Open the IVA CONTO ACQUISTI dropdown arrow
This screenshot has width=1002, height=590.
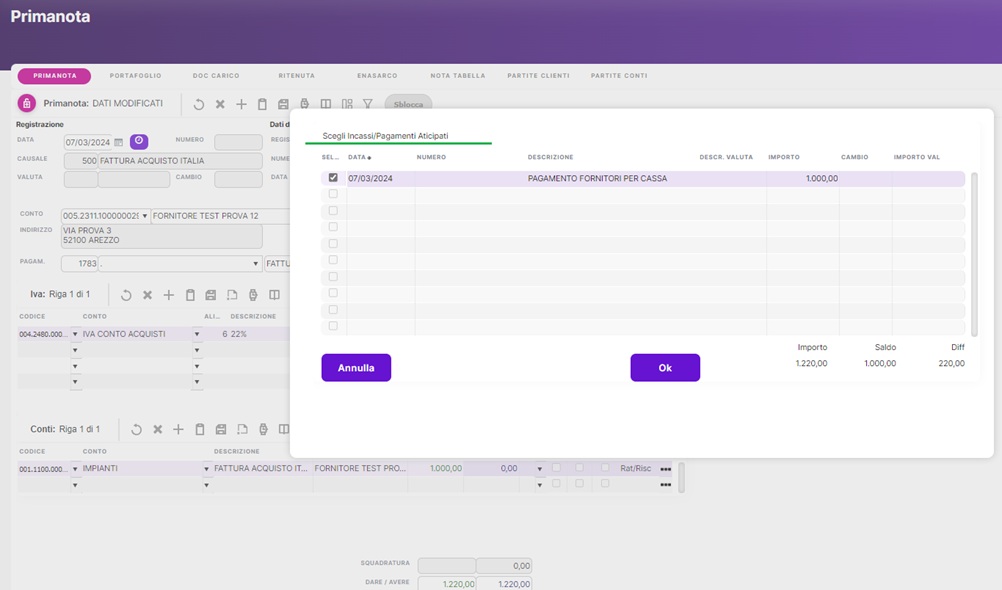tap(197, 334)
